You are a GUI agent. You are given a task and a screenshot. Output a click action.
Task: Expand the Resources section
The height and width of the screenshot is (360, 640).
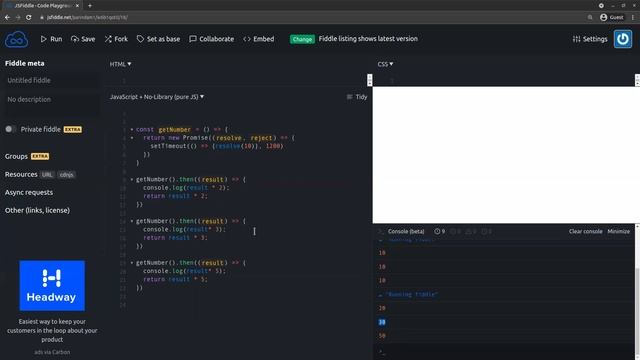(21, 174)
